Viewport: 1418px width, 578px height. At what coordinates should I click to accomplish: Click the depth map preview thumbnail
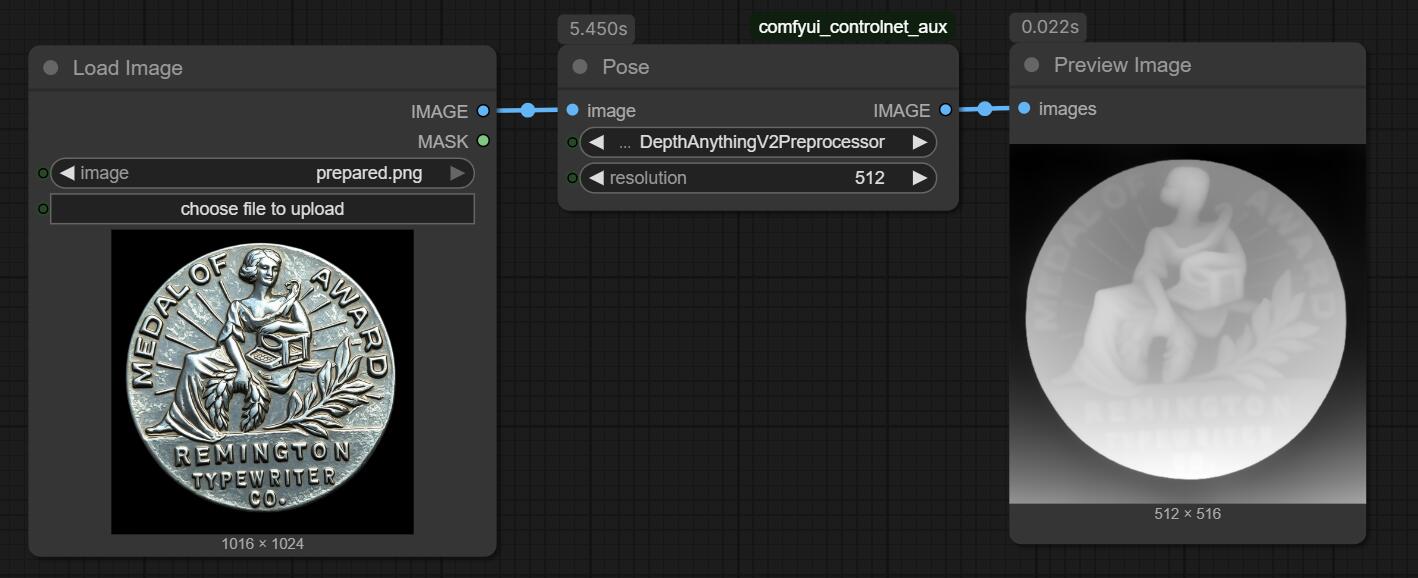pos(1187,323)
